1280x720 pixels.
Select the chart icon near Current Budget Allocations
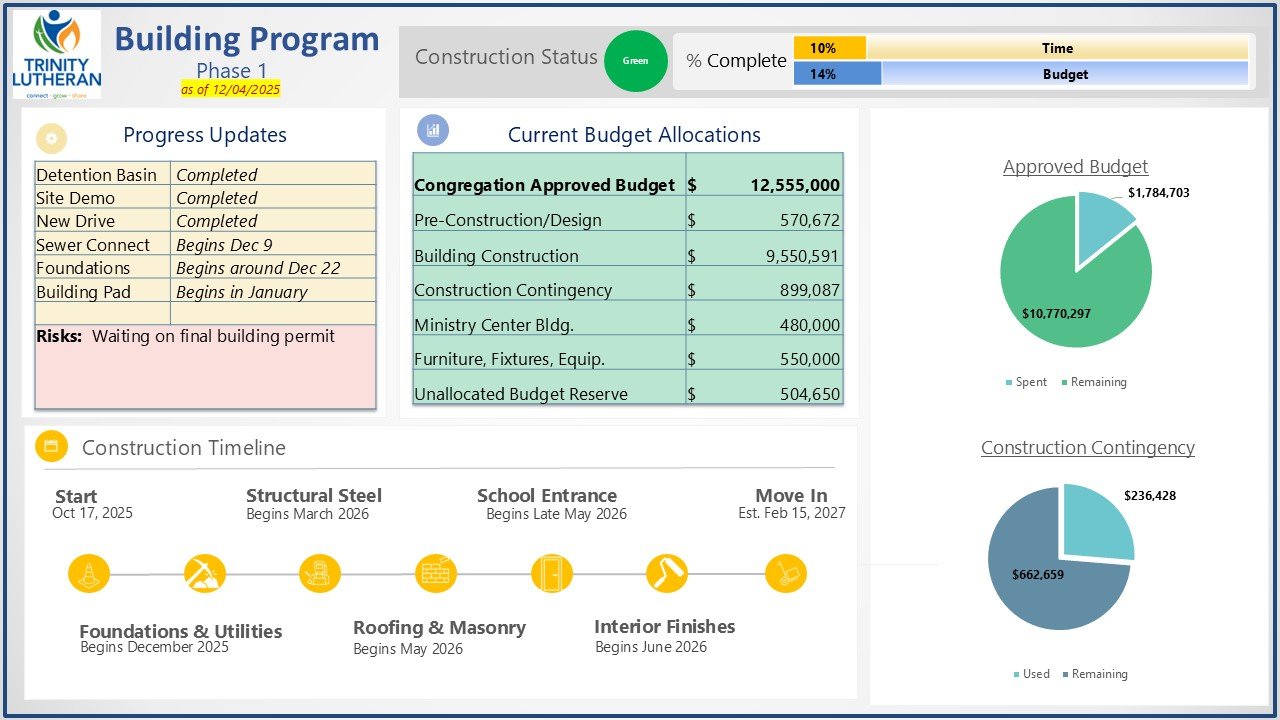click(431, 130)
